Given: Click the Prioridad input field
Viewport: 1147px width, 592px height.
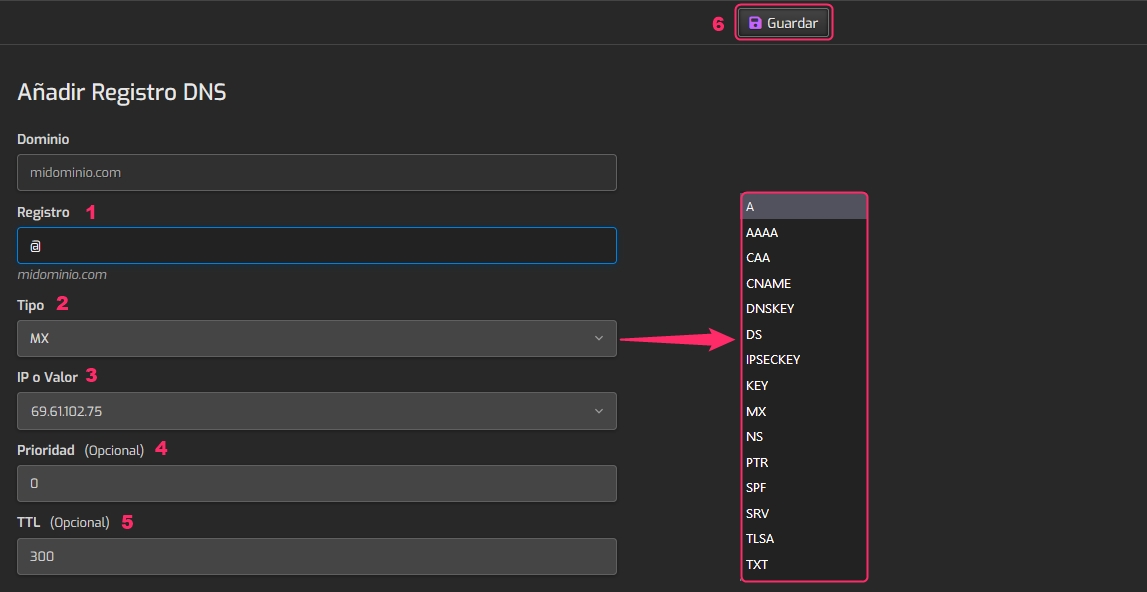Looking at the screenshot, I should [x=317, y=484].
